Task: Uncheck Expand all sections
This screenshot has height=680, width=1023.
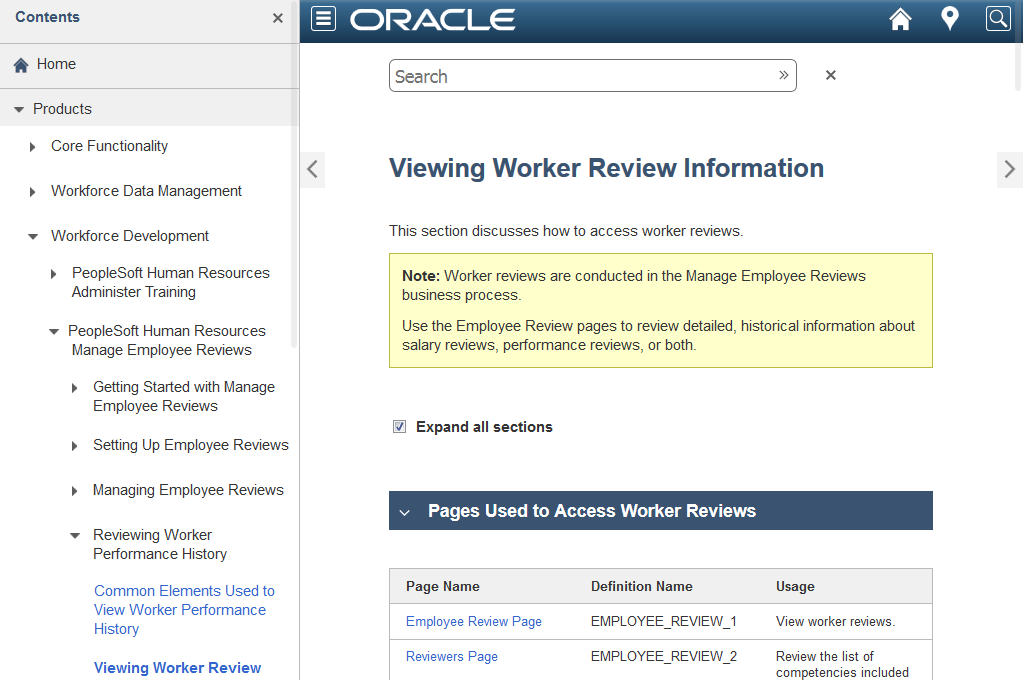Action: click(x=399, y=426)
